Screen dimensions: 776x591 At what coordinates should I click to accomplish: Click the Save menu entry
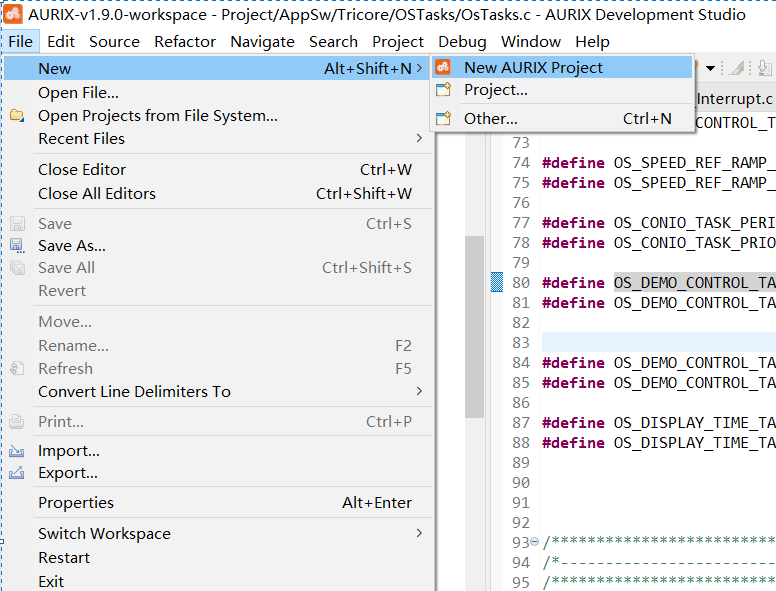click(x=218, y=224)
